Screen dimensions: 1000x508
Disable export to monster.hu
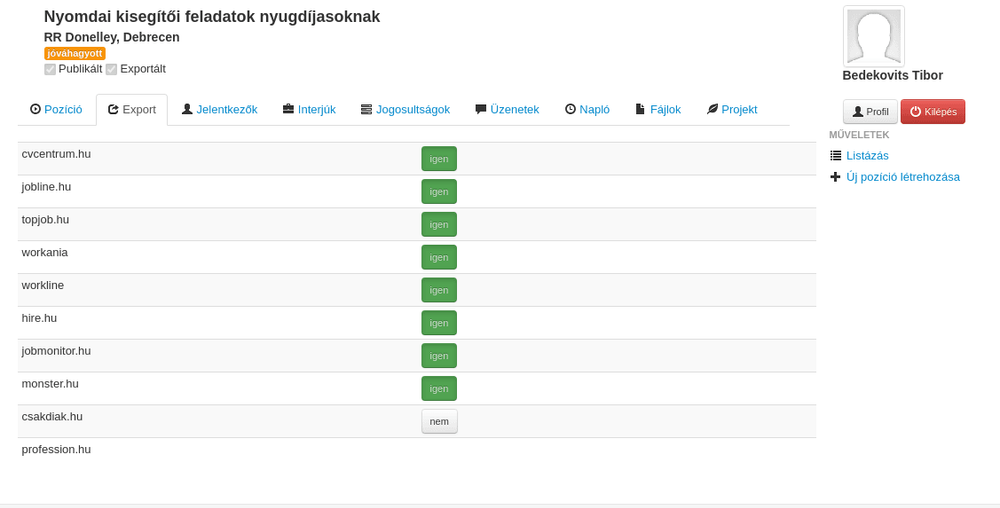[x=439, y=389]
